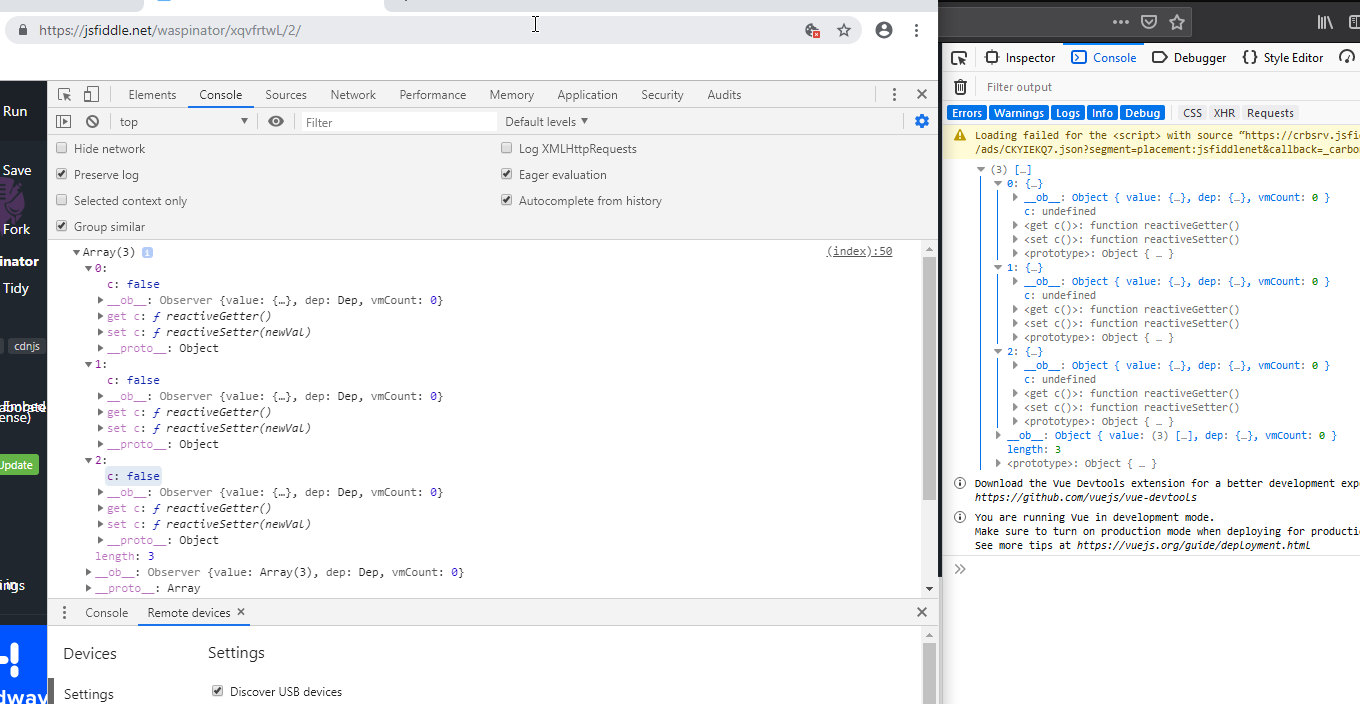1360x704 pixels.
Task: Clear the Chrome console with the ban icon
Action: coord(92,121)
